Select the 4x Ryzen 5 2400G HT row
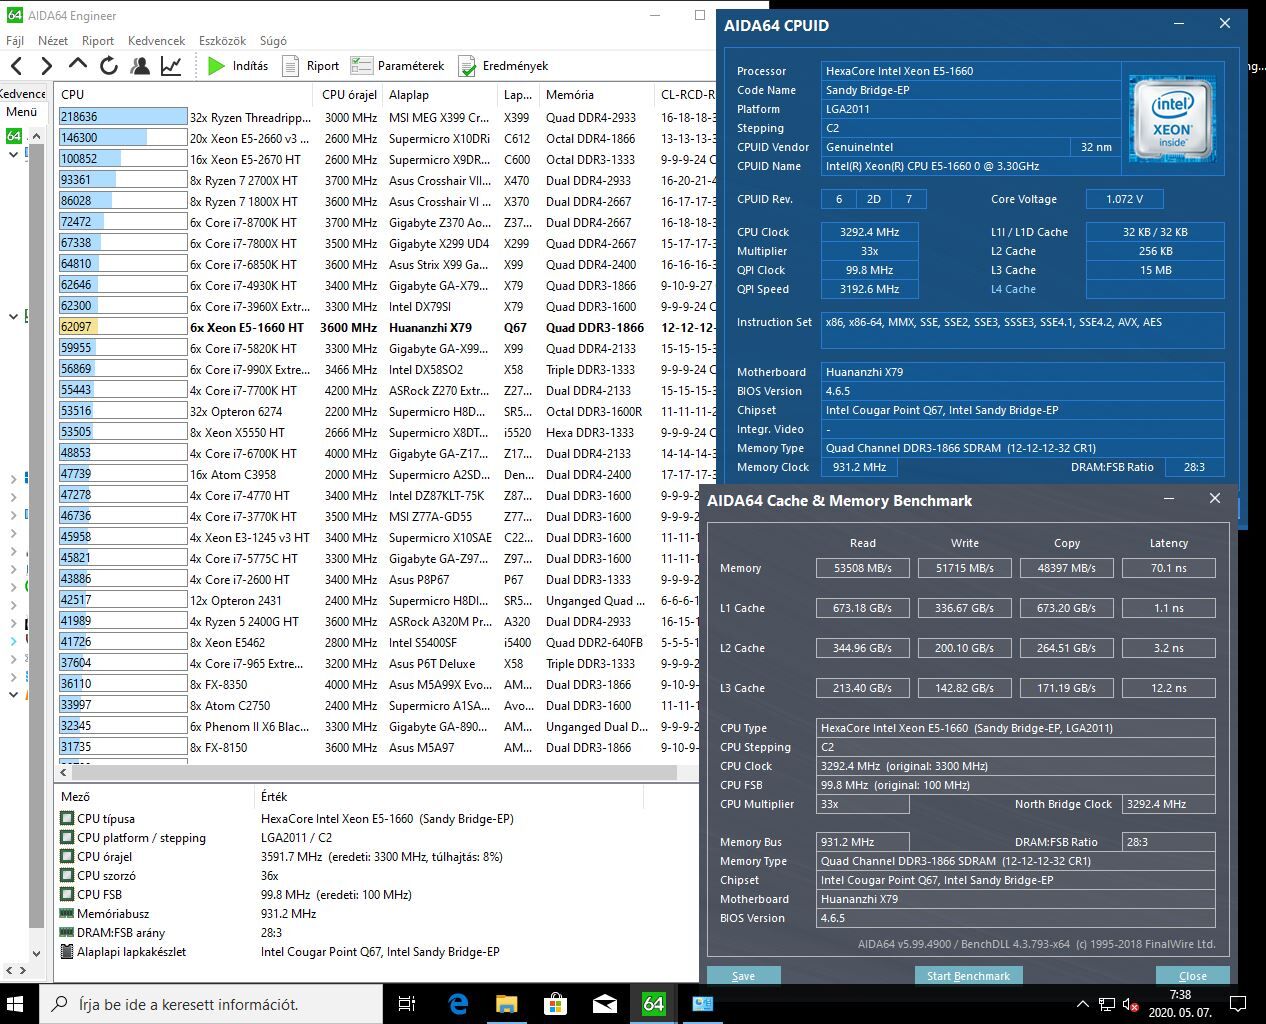The width and height of the screenshot is (1266, 1024). click(386, 621)
